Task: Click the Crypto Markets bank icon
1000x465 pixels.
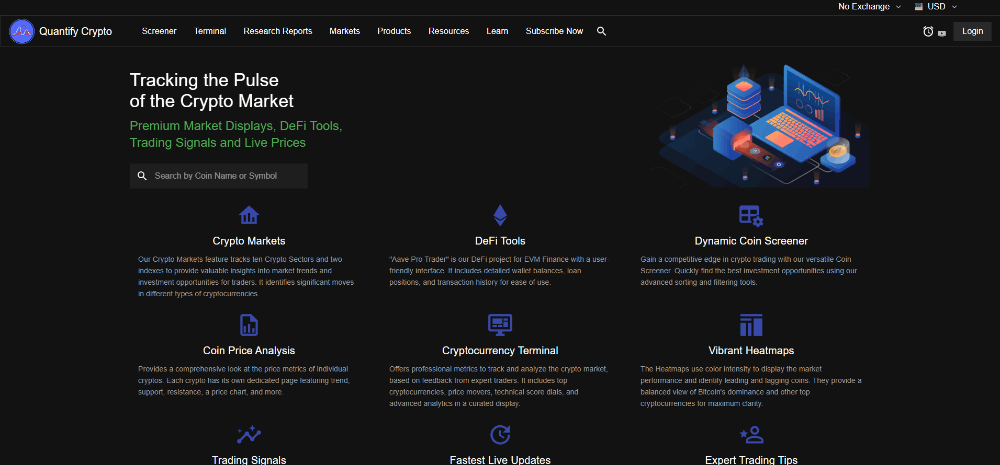Action: [249, 215]
